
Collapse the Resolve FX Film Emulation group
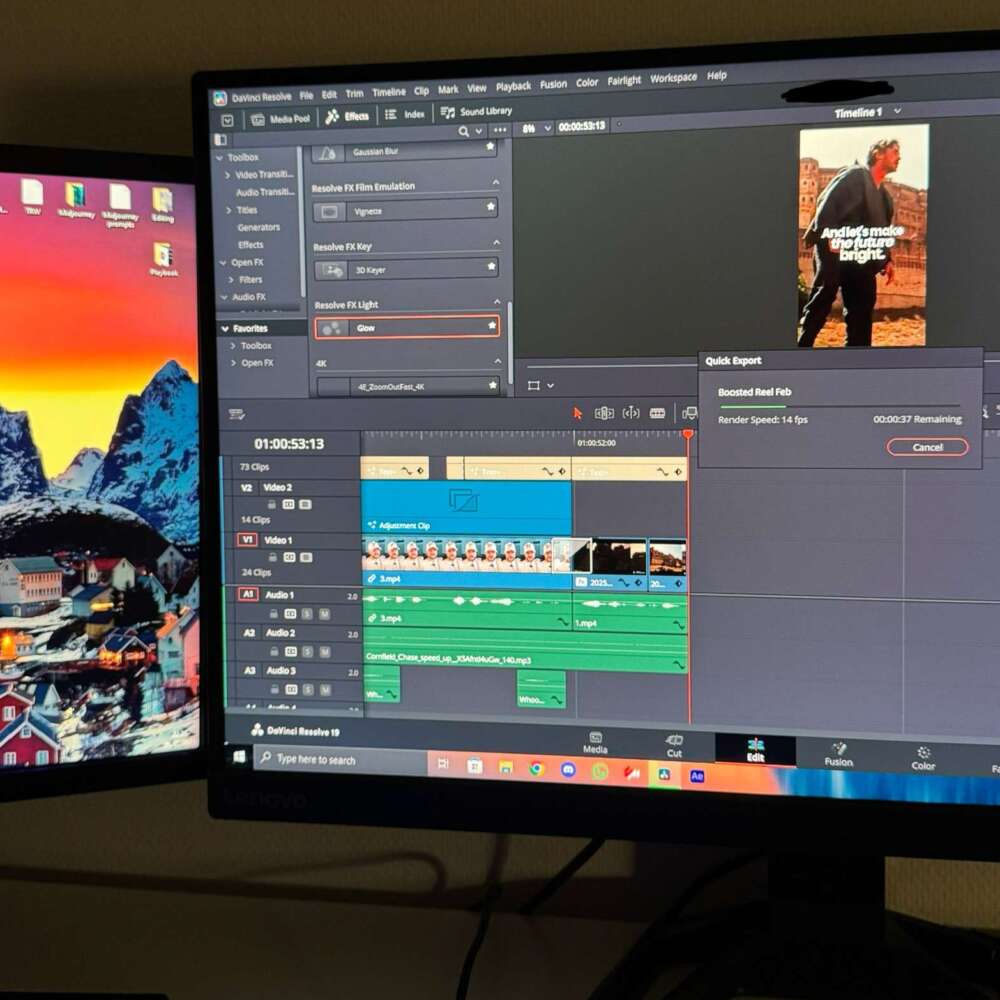tap(496, 182)
